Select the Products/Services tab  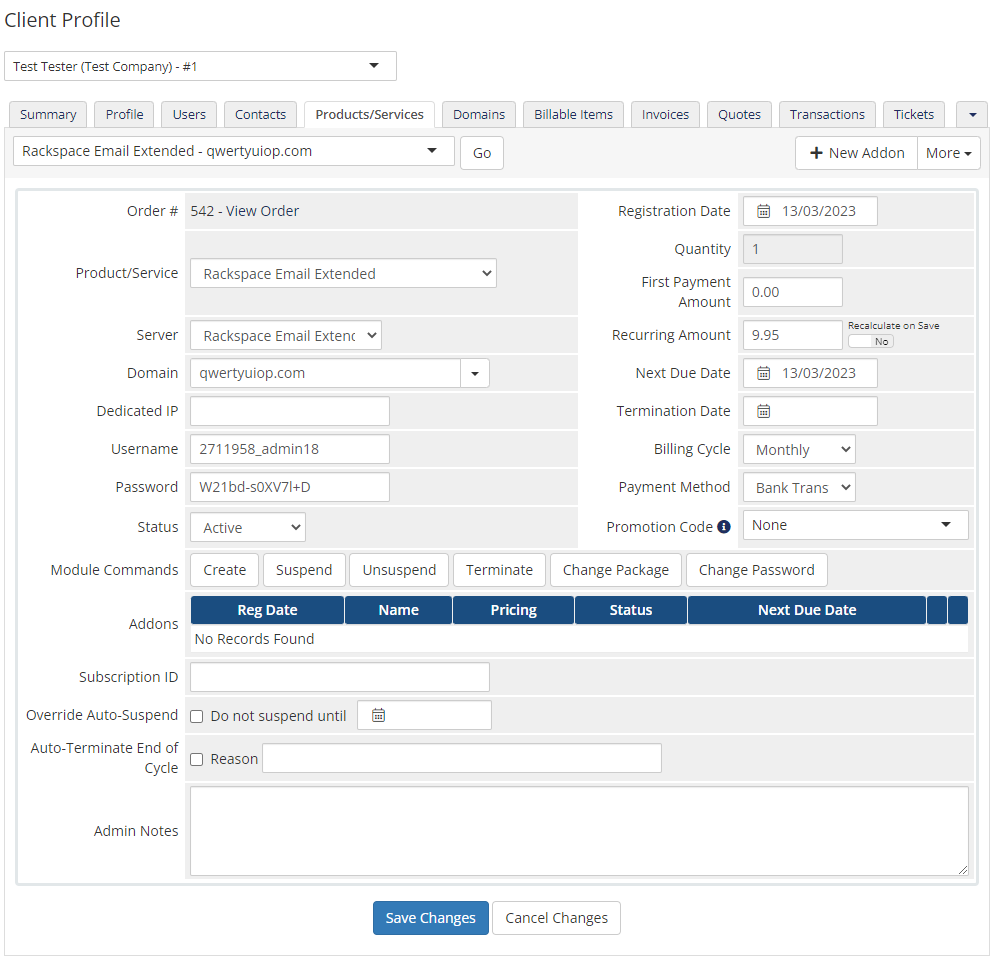pos(369,115)
